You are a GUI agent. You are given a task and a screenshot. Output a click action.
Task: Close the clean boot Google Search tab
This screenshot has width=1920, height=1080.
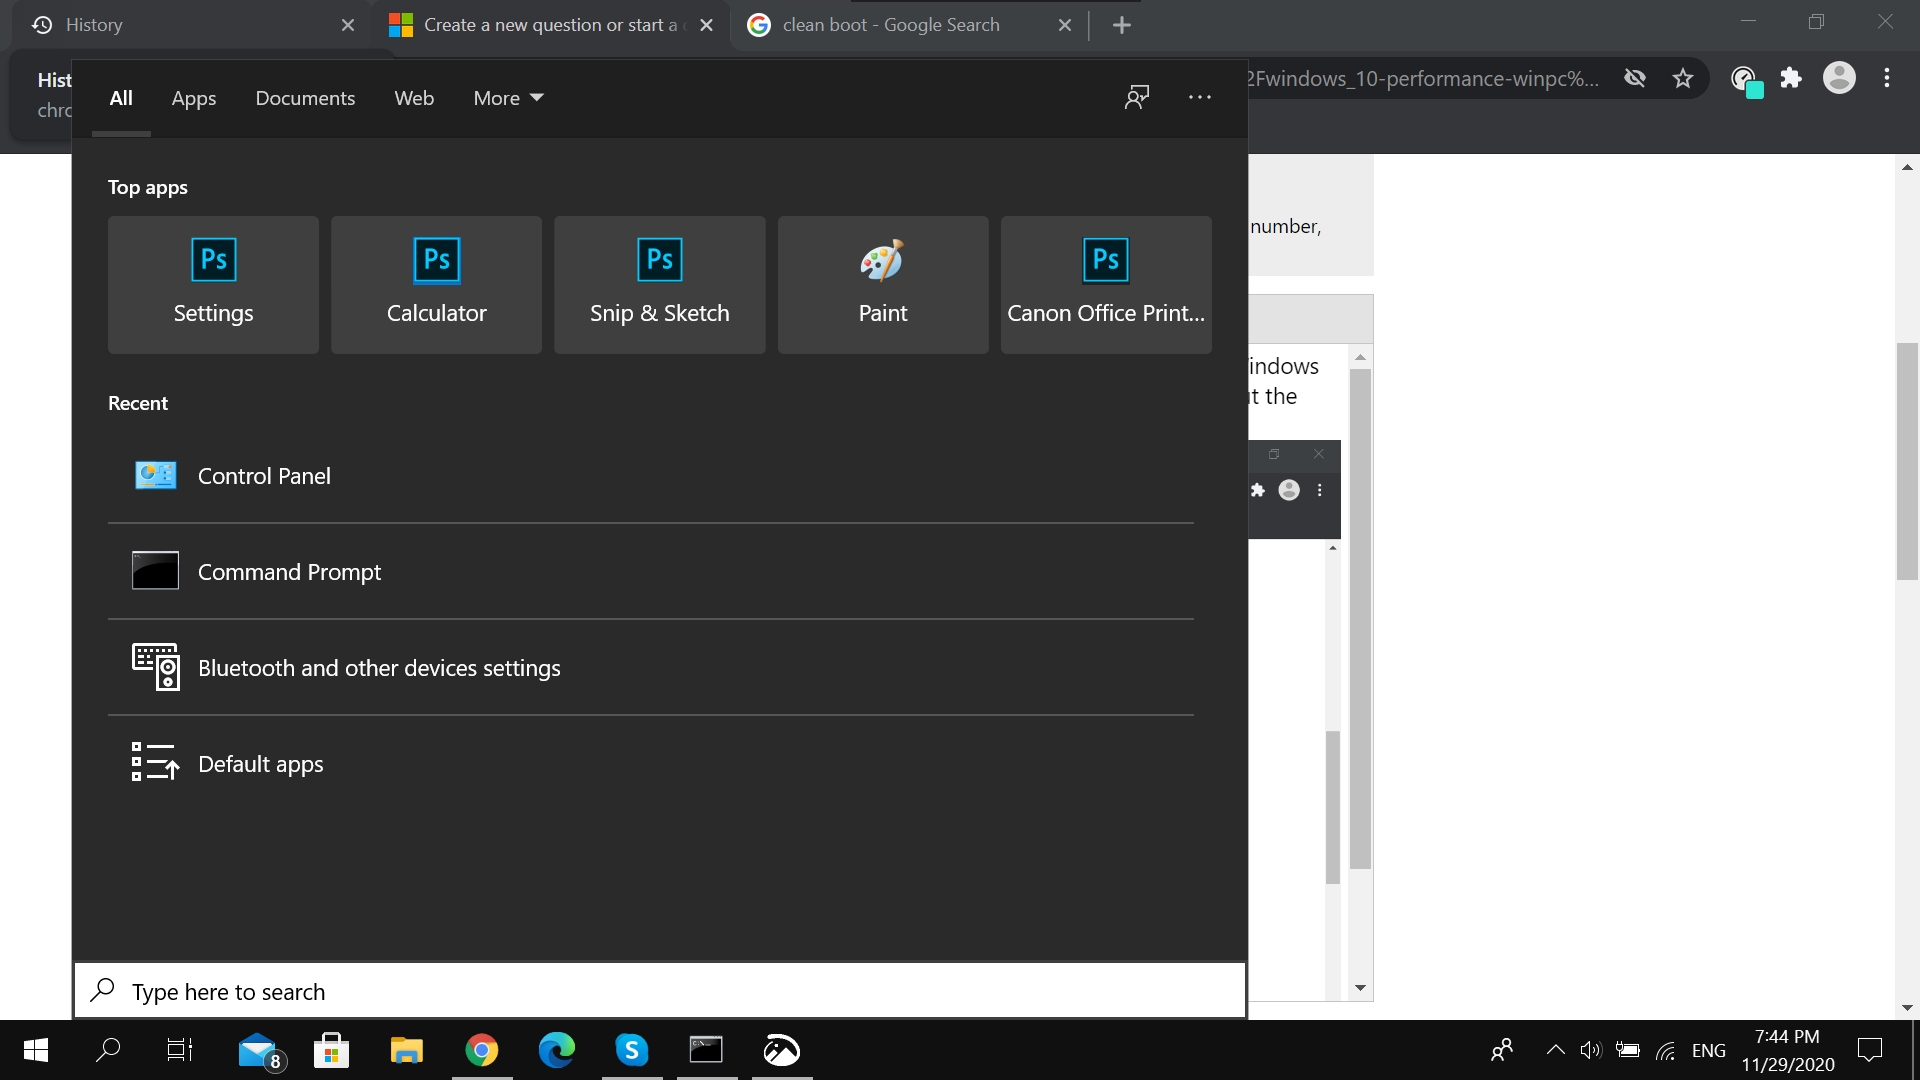1065,25
